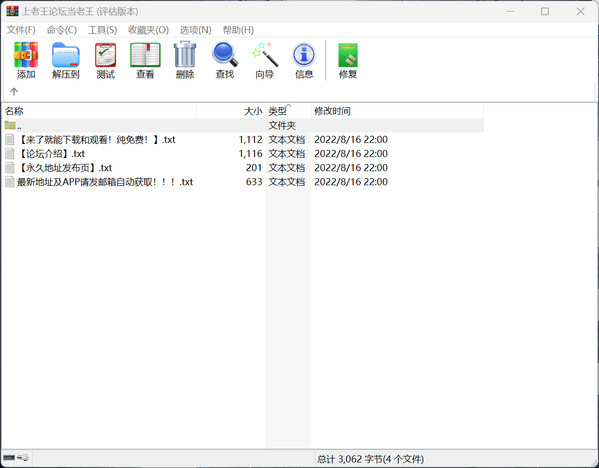Open the 命令(C) menu

62,30
